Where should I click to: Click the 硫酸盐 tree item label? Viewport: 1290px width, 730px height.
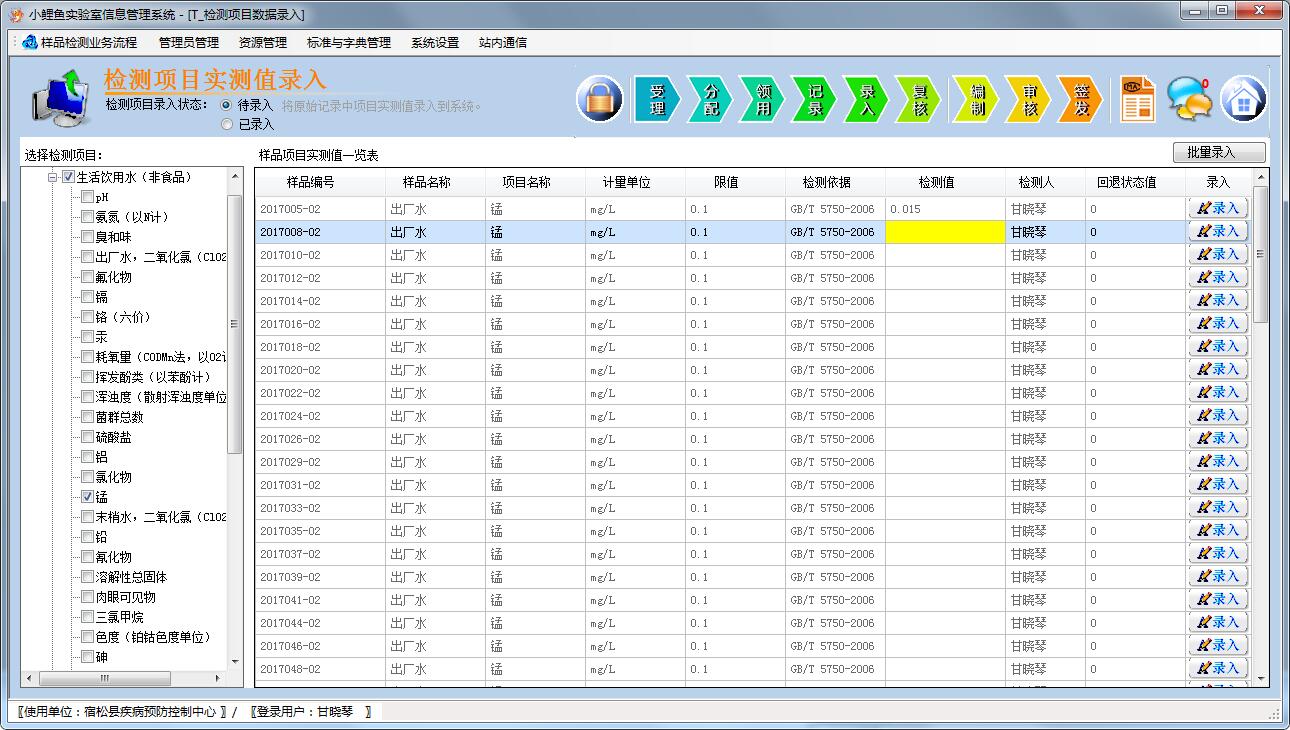(x=113, y=437)
